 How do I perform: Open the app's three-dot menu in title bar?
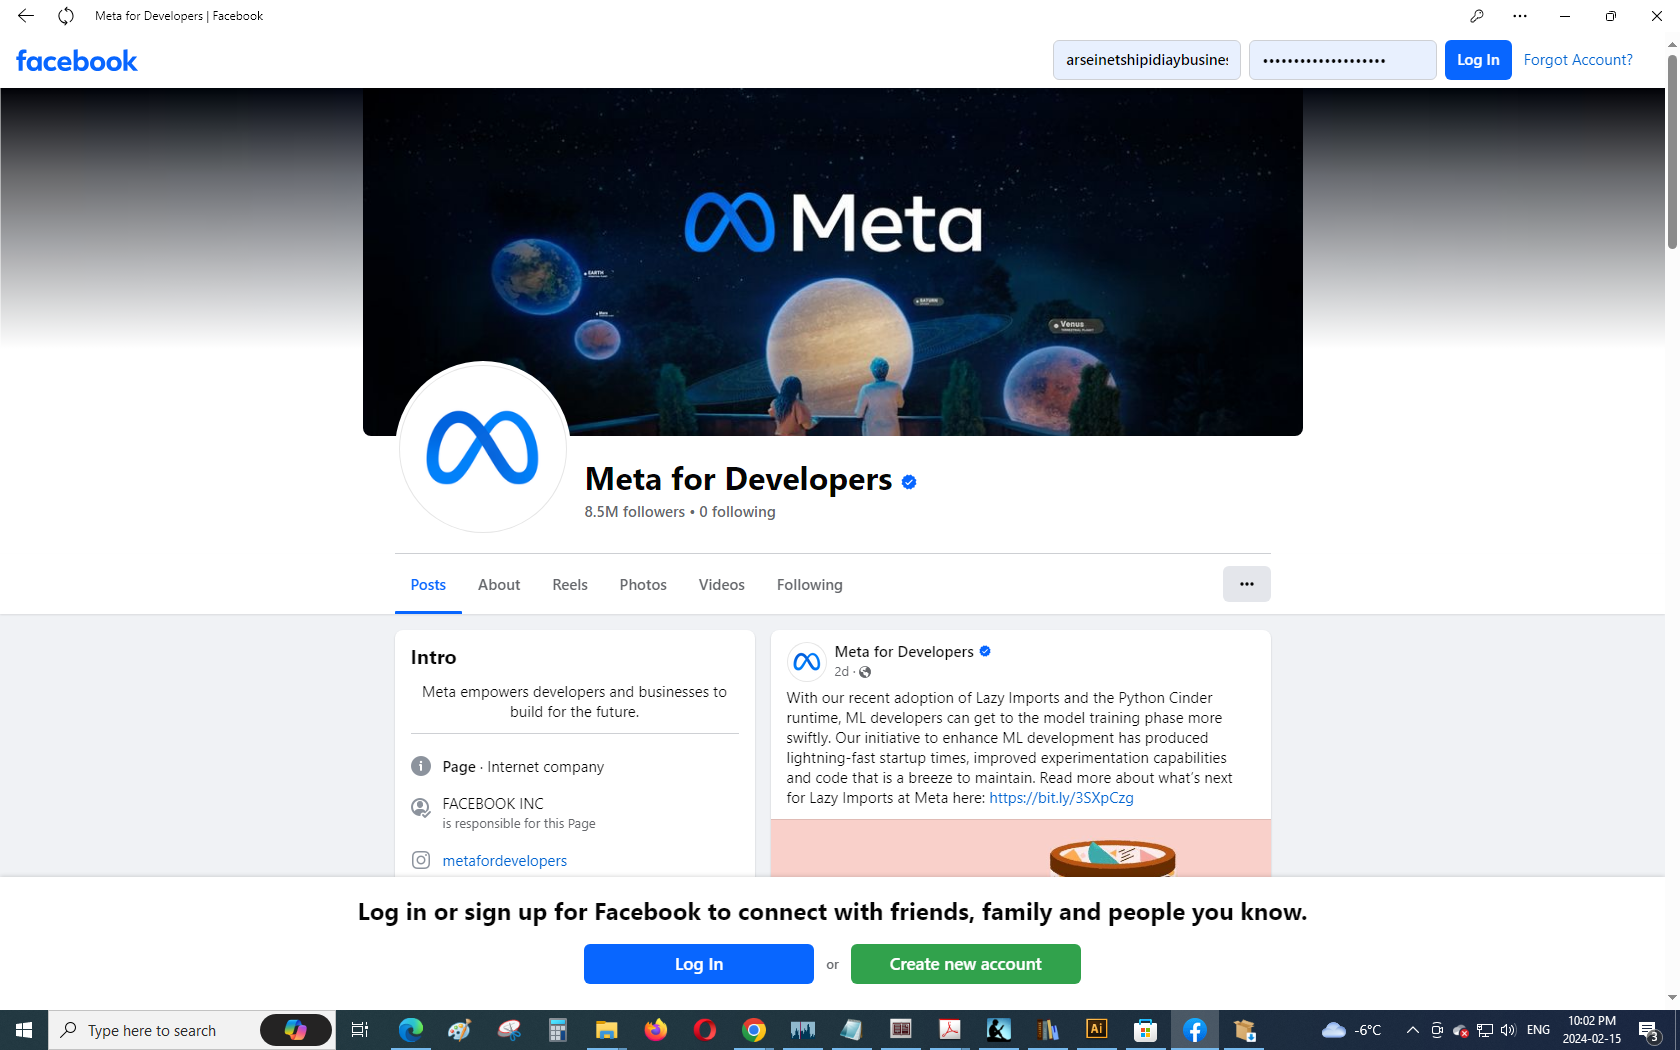[1520, 16]
